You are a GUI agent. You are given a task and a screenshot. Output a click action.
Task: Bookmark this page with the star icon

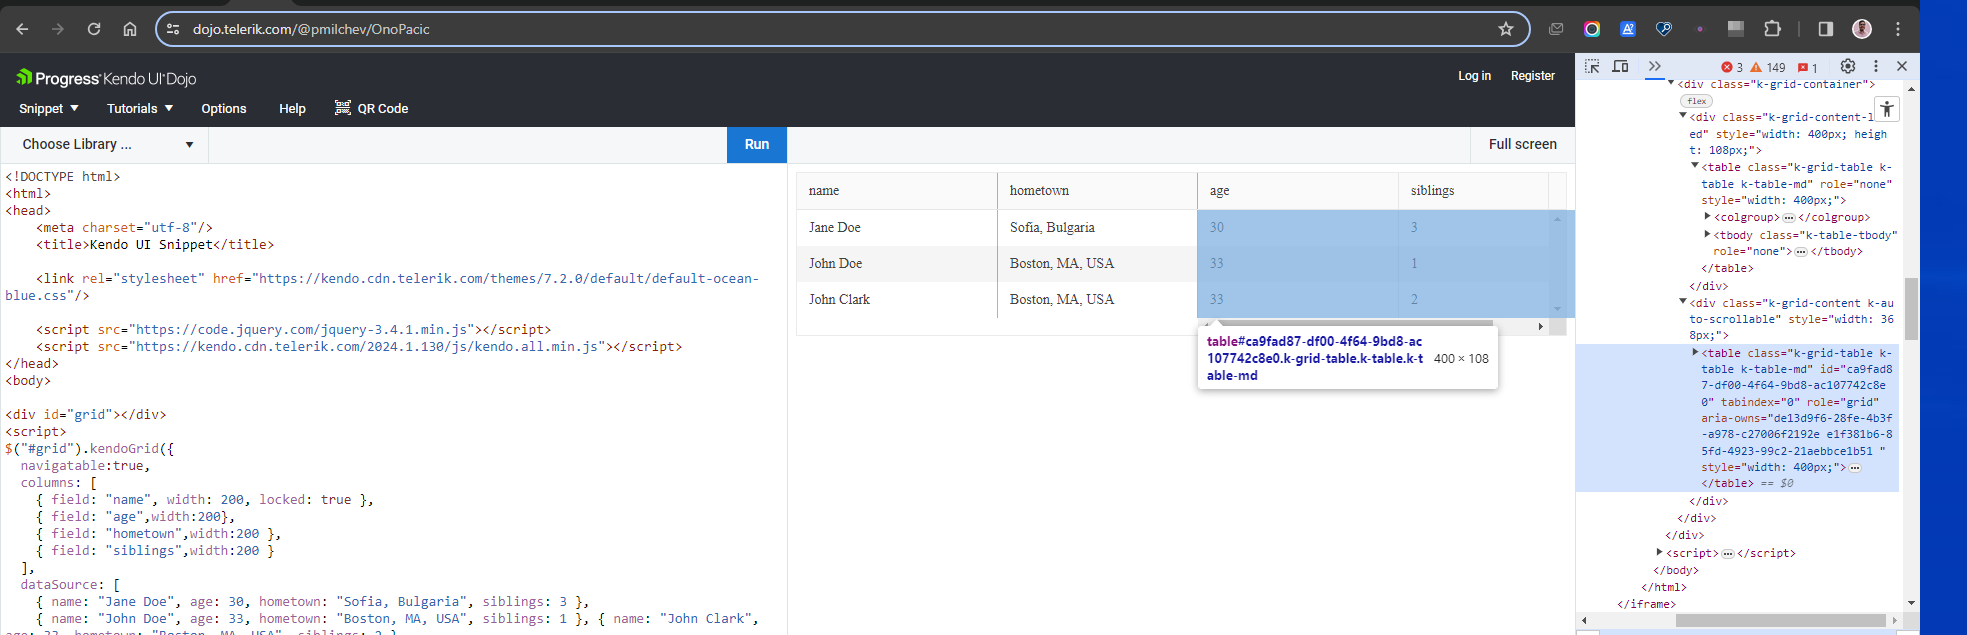tap(1506, 29)
